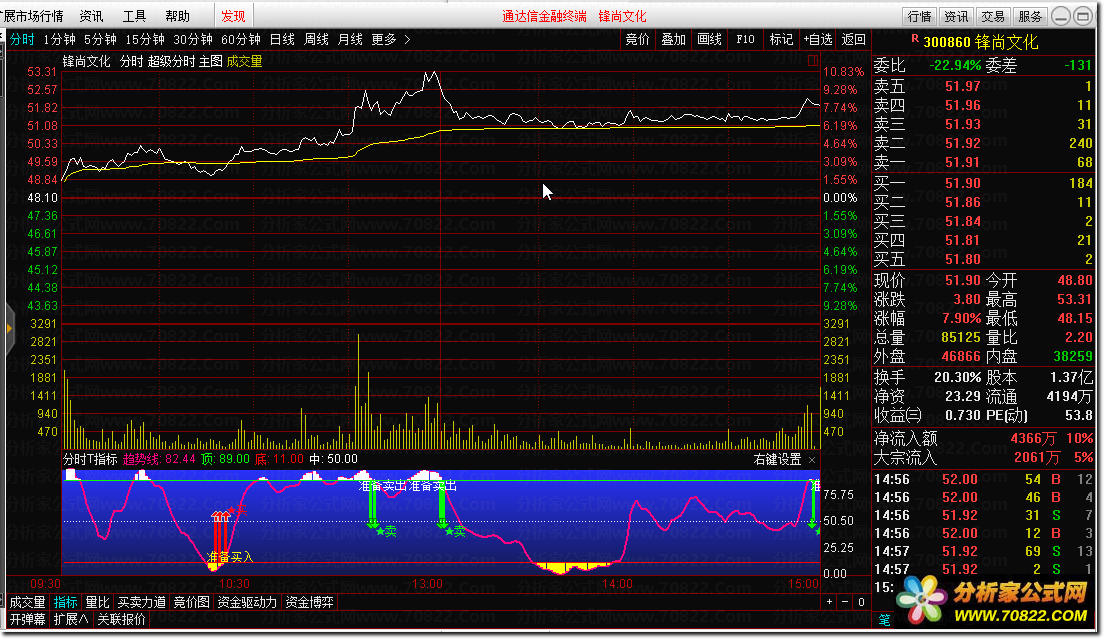The width and height of the screenshot is (1106, 640).
Task: Open the 服务 service button
Action: point(1029,16)
